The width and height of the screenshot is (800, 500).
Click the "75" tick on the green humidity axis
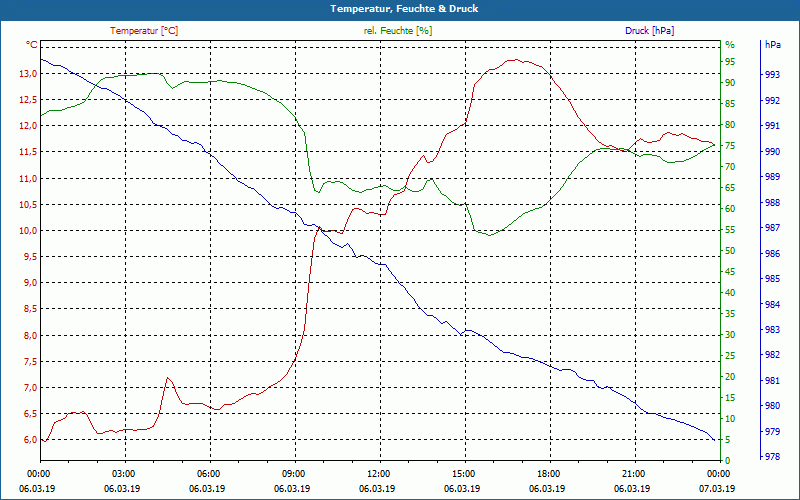coord(730,146)
